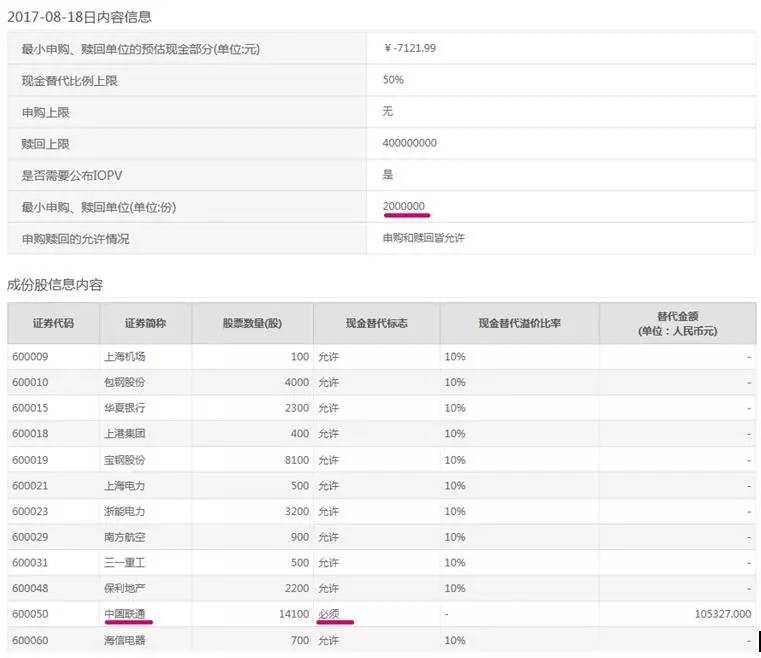Select the 浙能电力 stock name
761x658 pixels.
click(x=125, y=511)
